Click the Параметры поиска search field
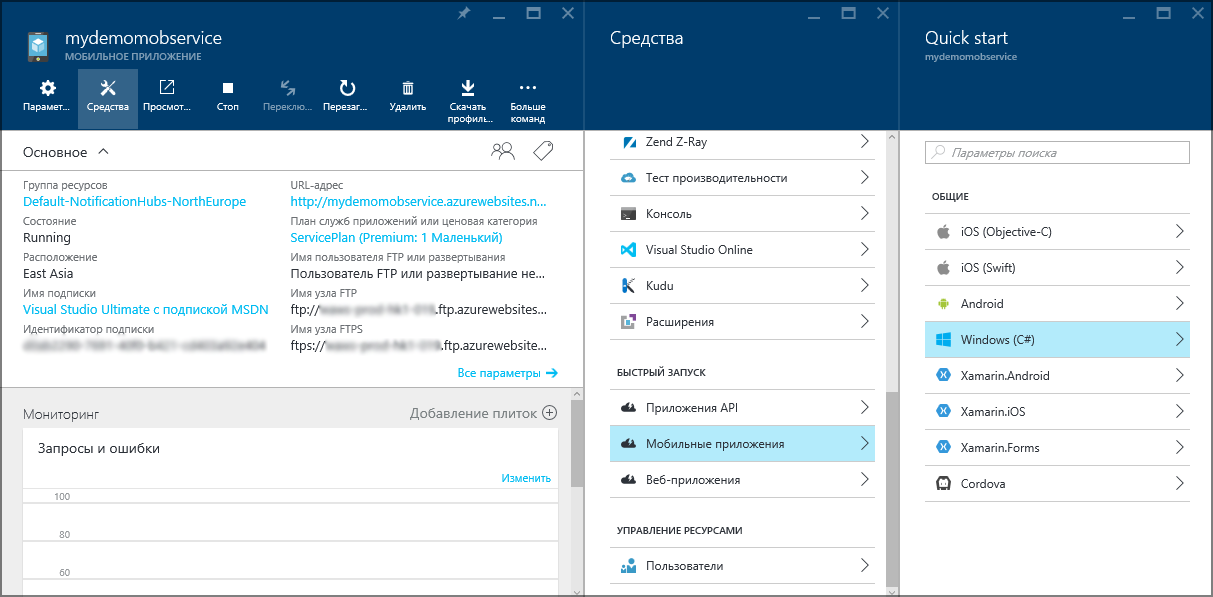Viewport: 1213px width, 597px height. click(1057, 153)
